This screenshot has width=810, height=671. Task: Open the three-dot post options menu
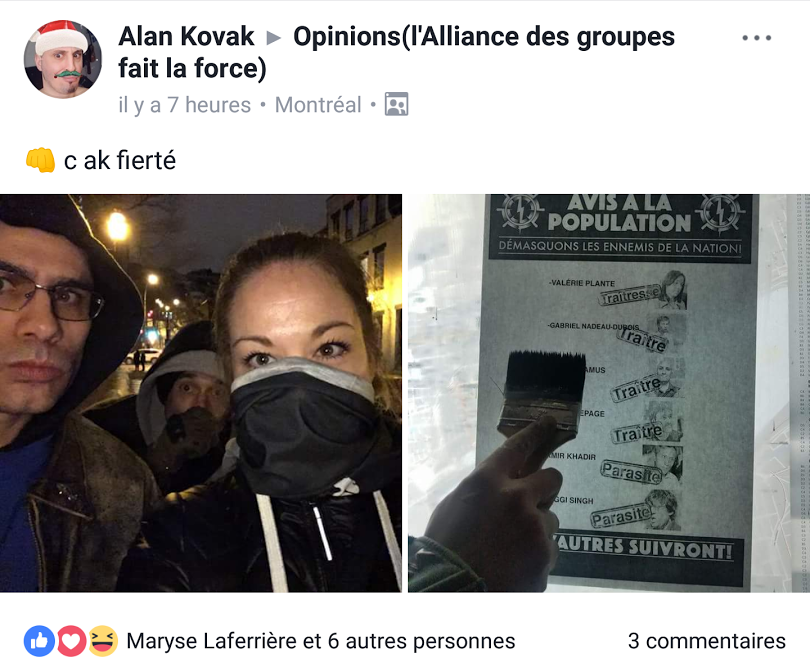click(757, 38)
